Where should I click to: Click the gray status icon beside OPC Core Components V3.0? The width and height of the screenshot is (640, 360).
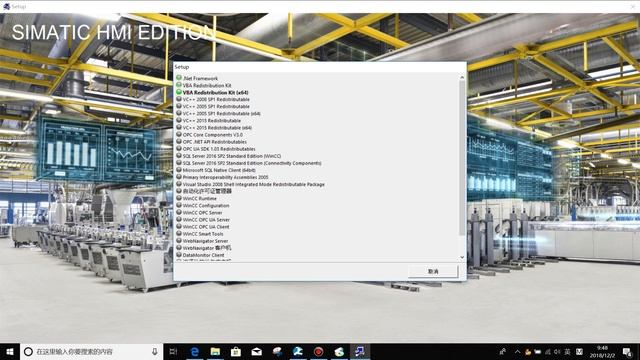179,134
